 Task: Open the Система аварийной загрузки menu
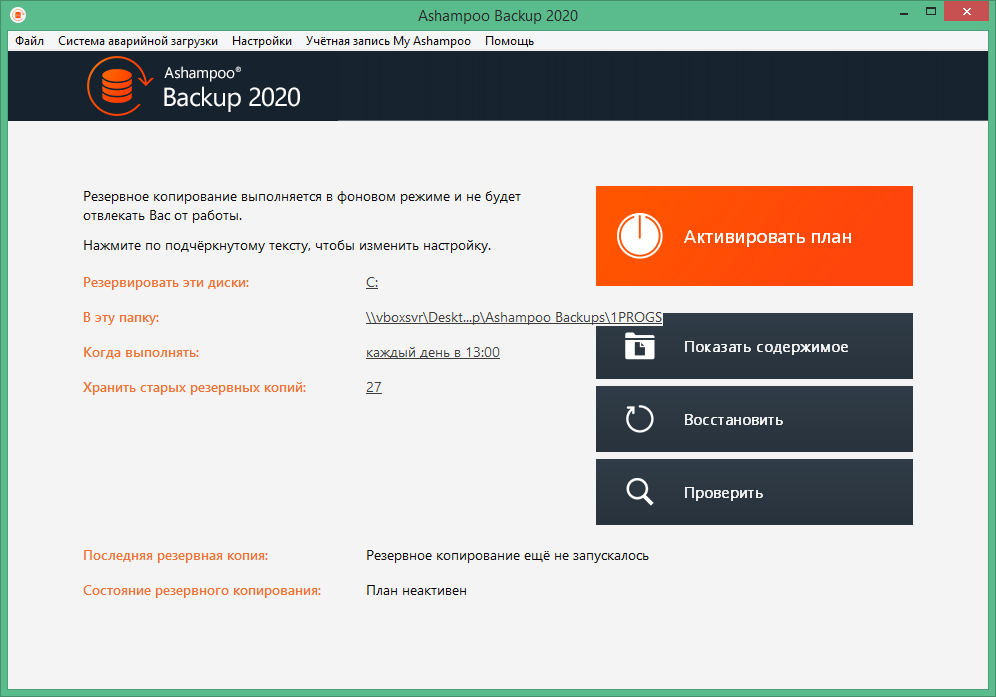(138, 41)
